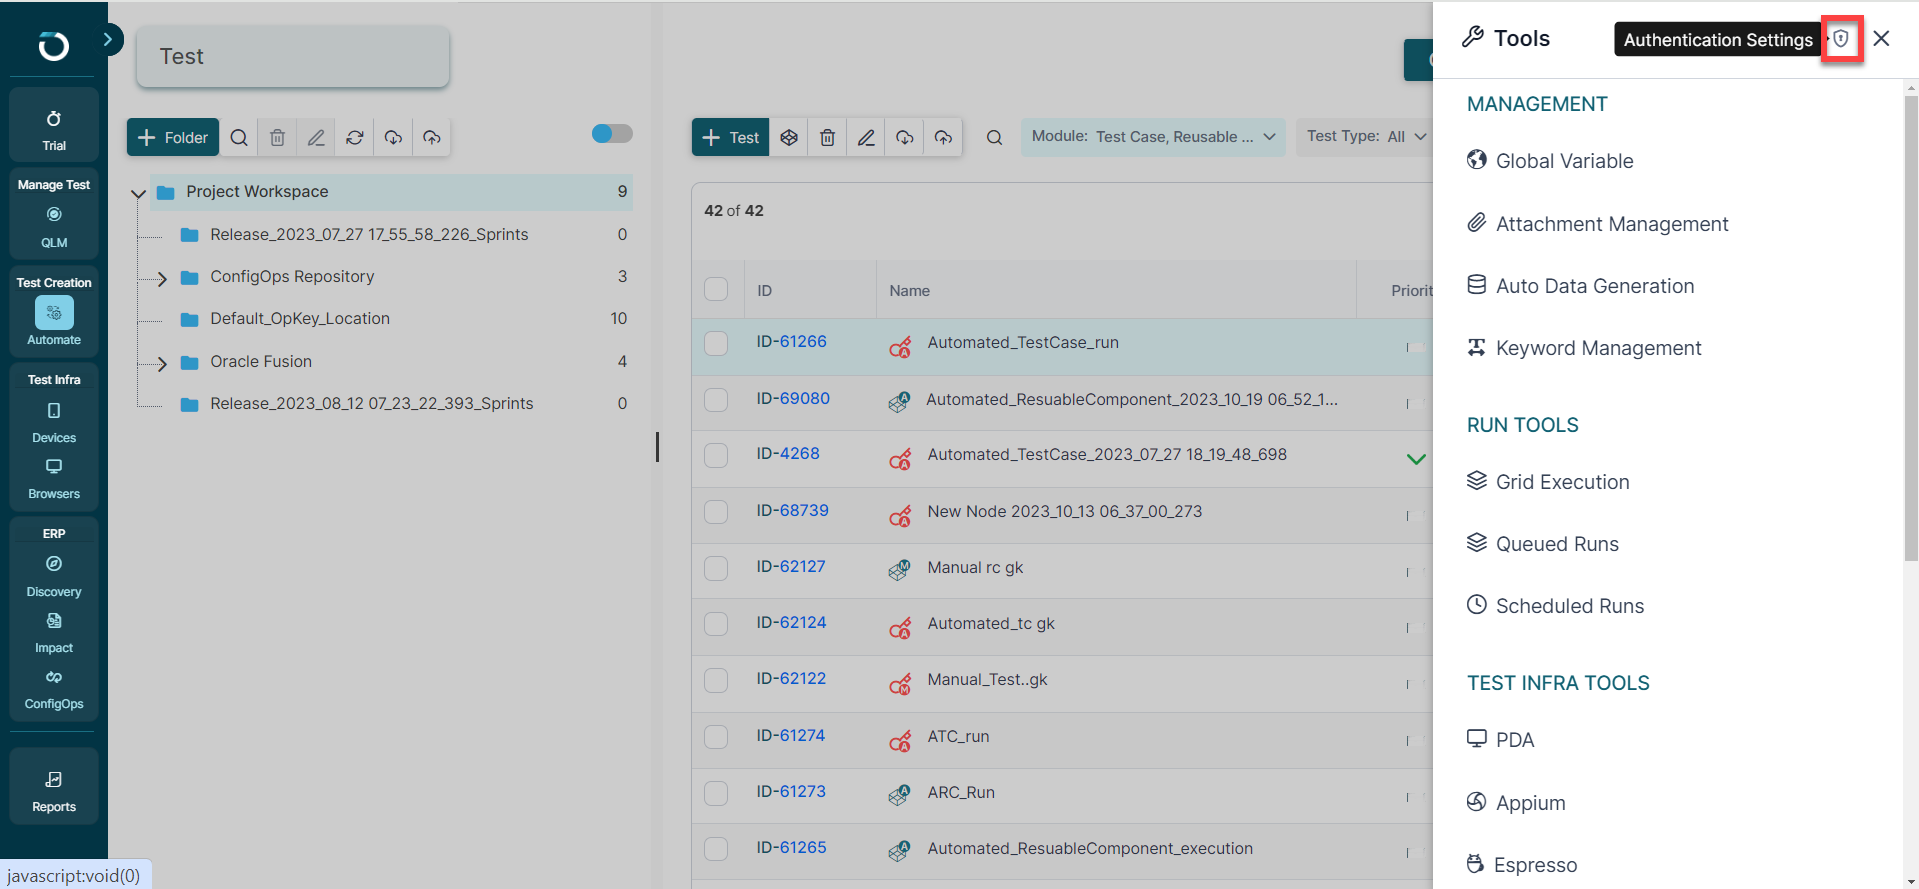Click folder toolbar cloud upload icon
The width and height of the screenshot is (1919, 889).
coord(432,137)
